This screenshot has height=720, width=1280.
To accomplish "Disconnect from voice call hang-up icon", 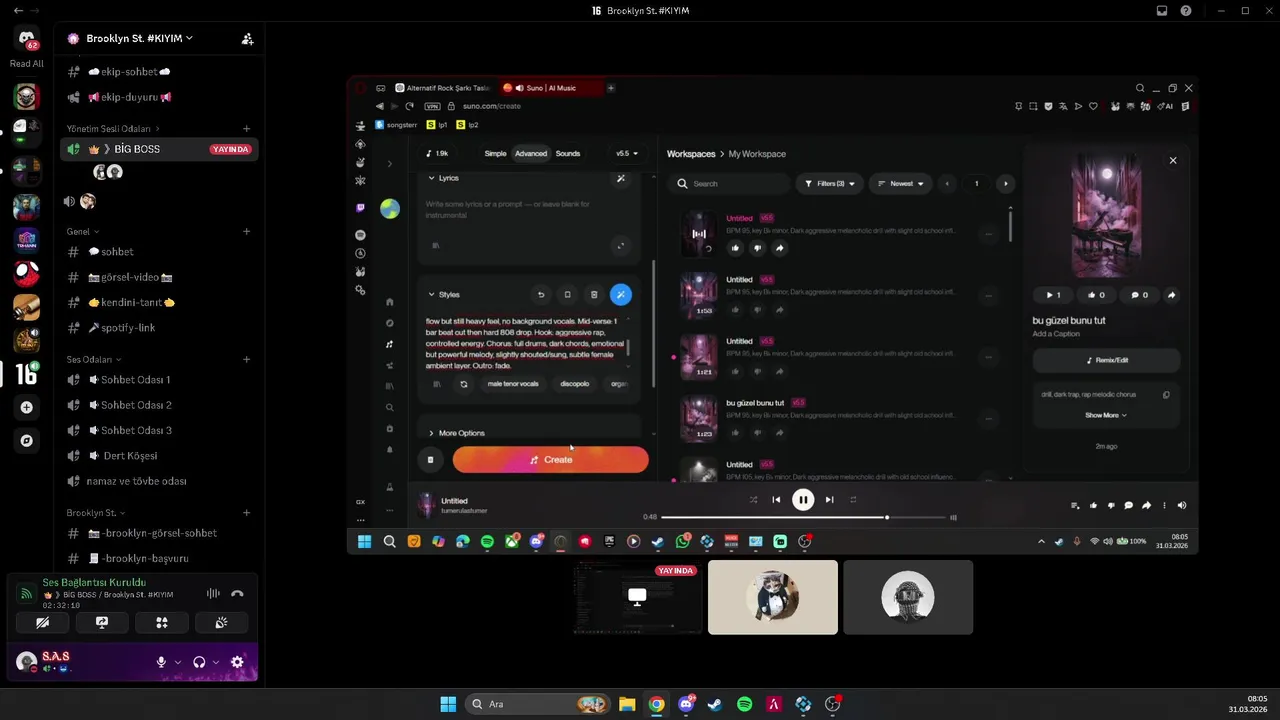I will [x=237, y=593].
